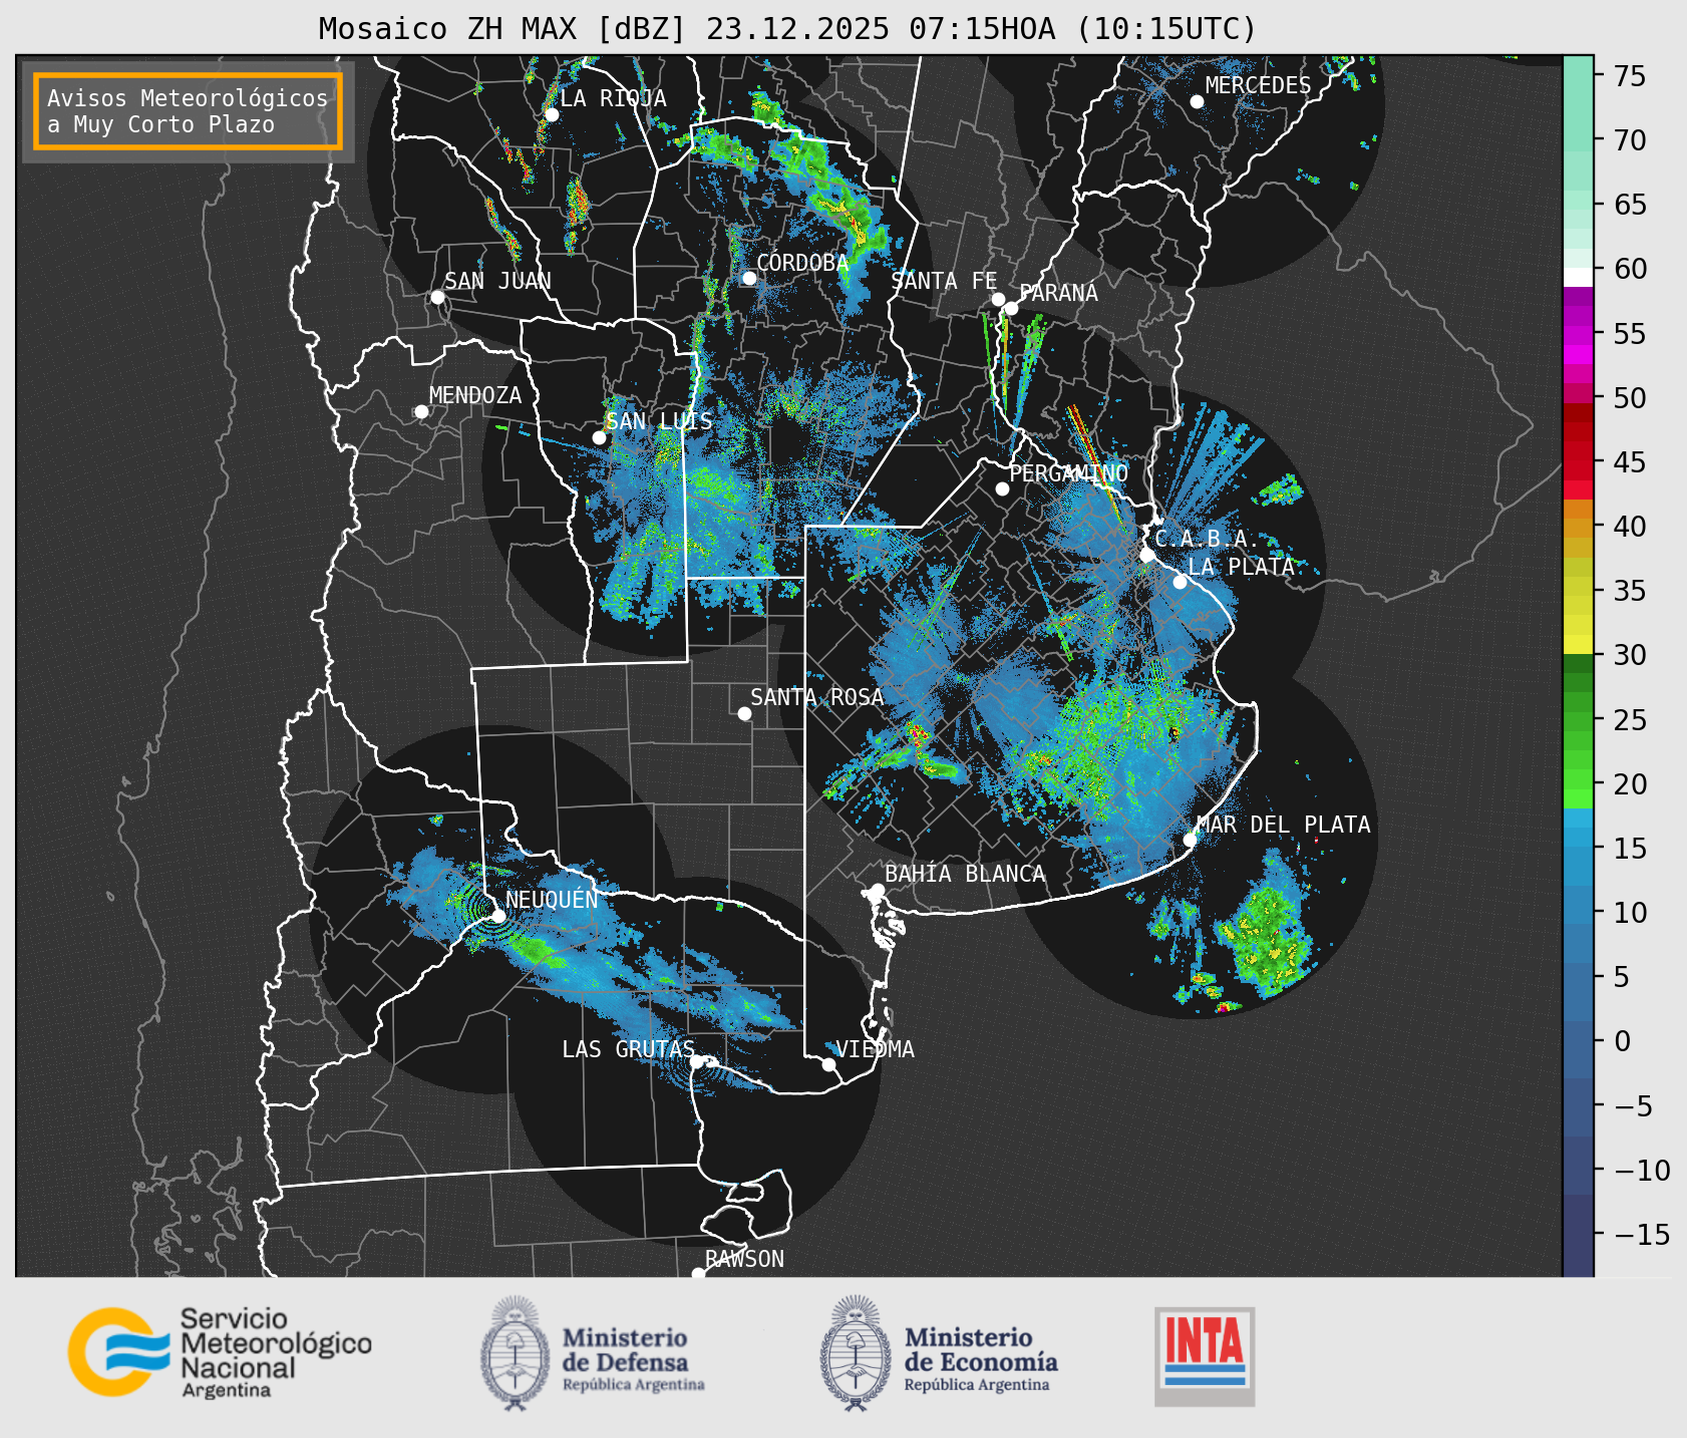Click the RAWSON city label
Screen dimensions: 1687x1438
(744, 1259)
